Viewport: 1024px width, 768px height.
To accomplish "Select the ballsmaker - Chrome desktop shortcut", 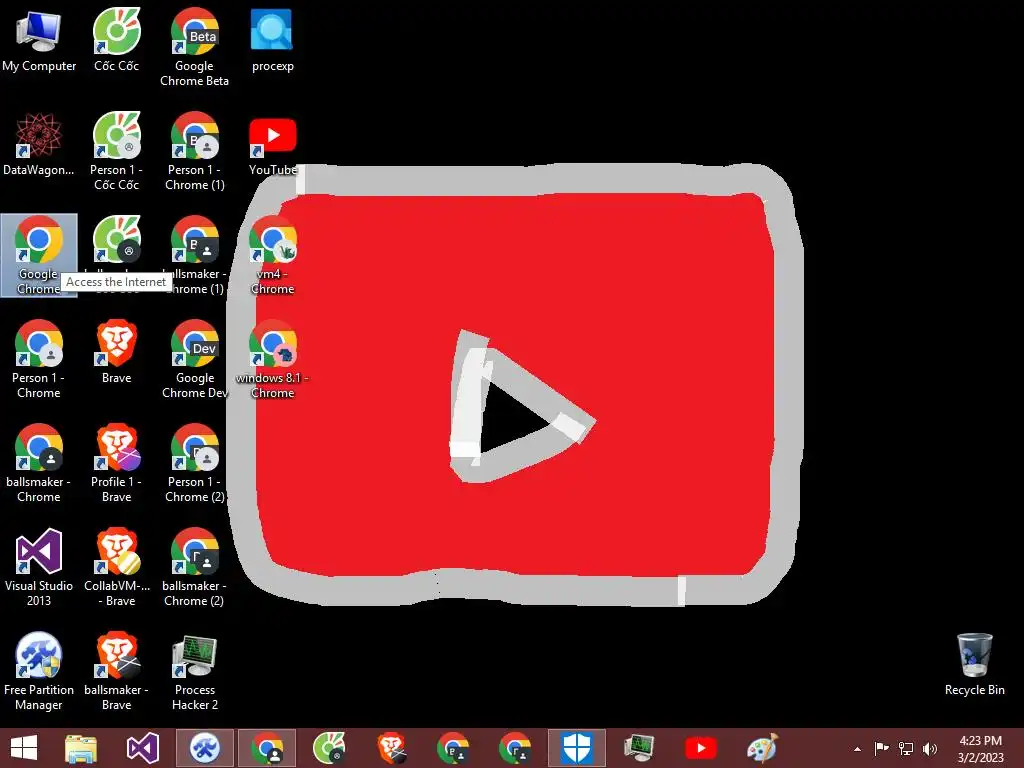I will tap(39, 462).
